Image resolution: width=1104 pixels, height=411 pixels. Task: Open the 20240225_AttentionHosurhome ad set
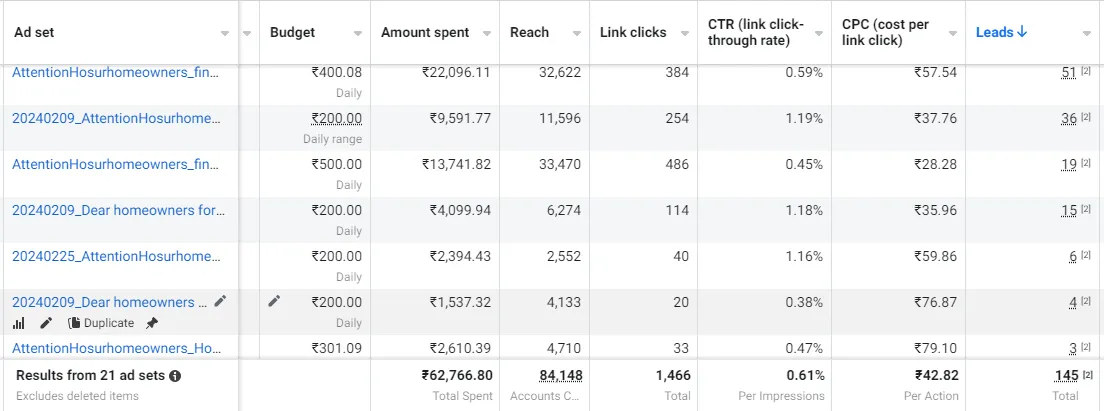(x=116, y=256)
